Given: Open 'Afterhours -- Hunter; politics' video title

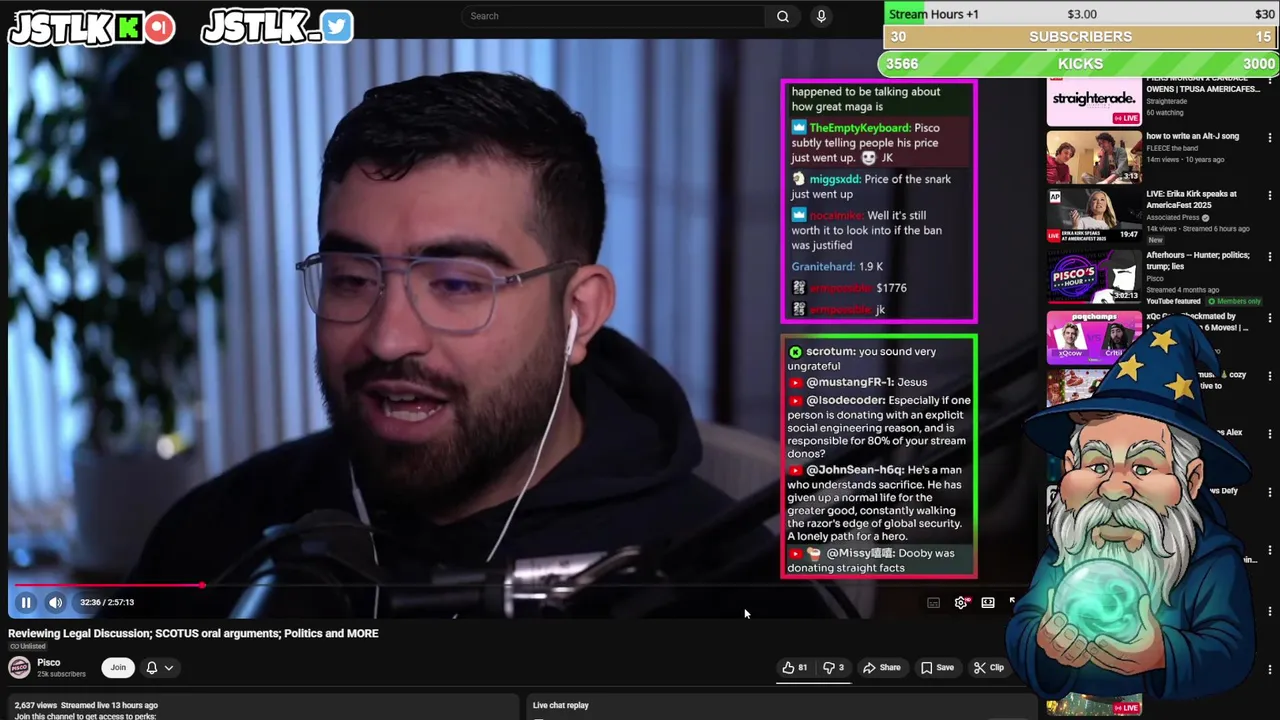Looking at the screenshot, I should tap(1197, 260).
